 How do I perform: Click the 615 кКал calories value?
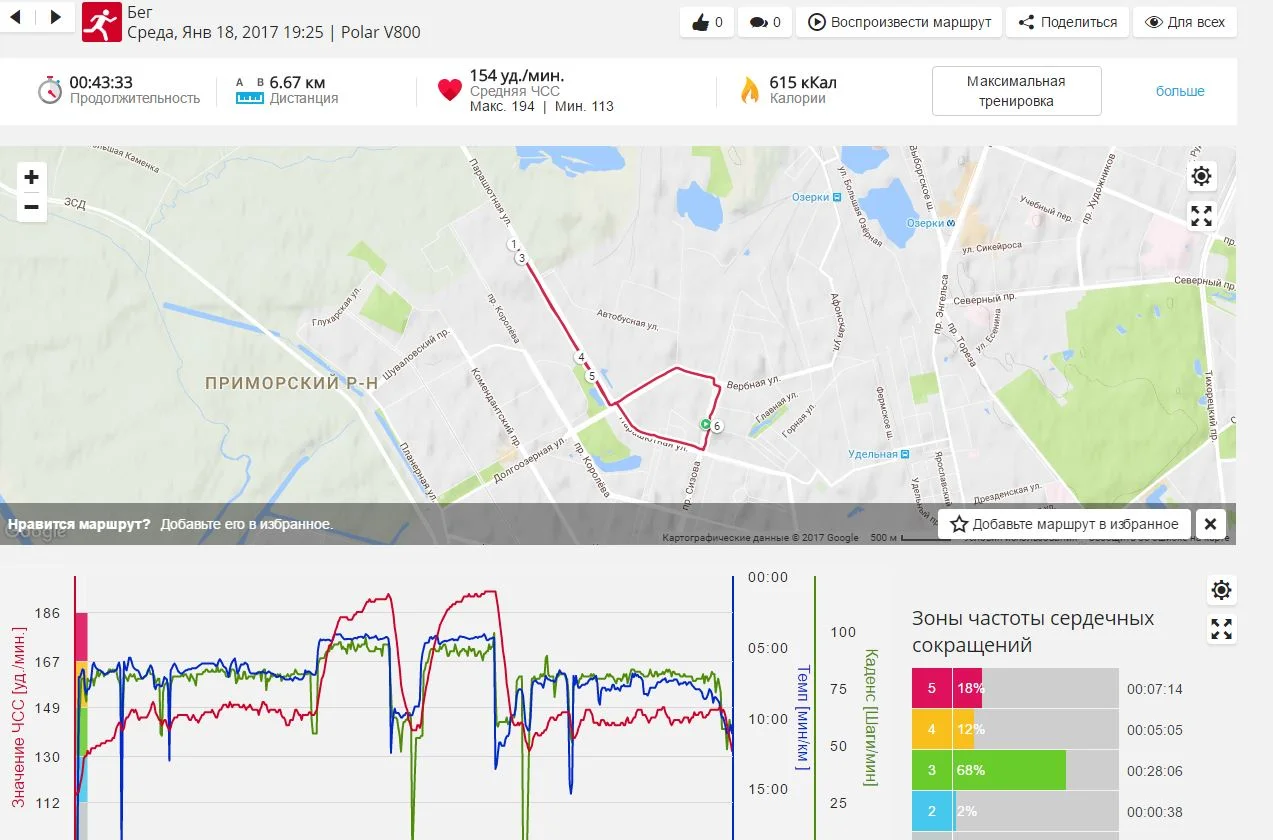(x=803, y=82)
